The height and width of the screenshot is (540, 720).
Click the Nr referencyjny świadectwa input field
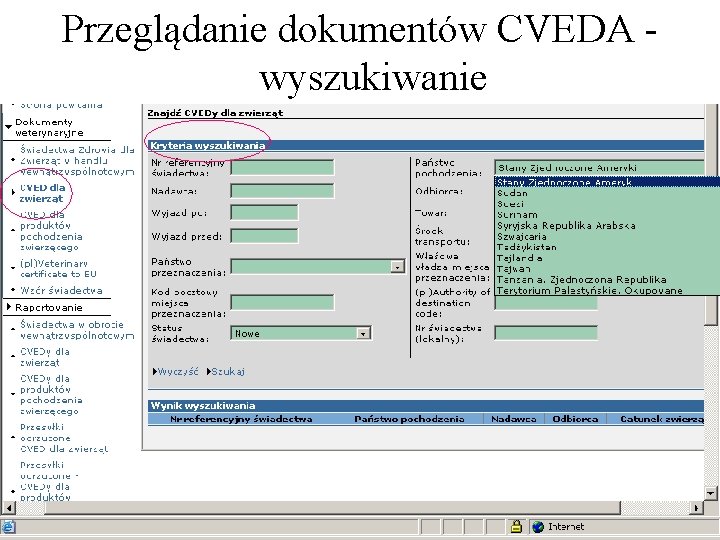coord(282,167)
